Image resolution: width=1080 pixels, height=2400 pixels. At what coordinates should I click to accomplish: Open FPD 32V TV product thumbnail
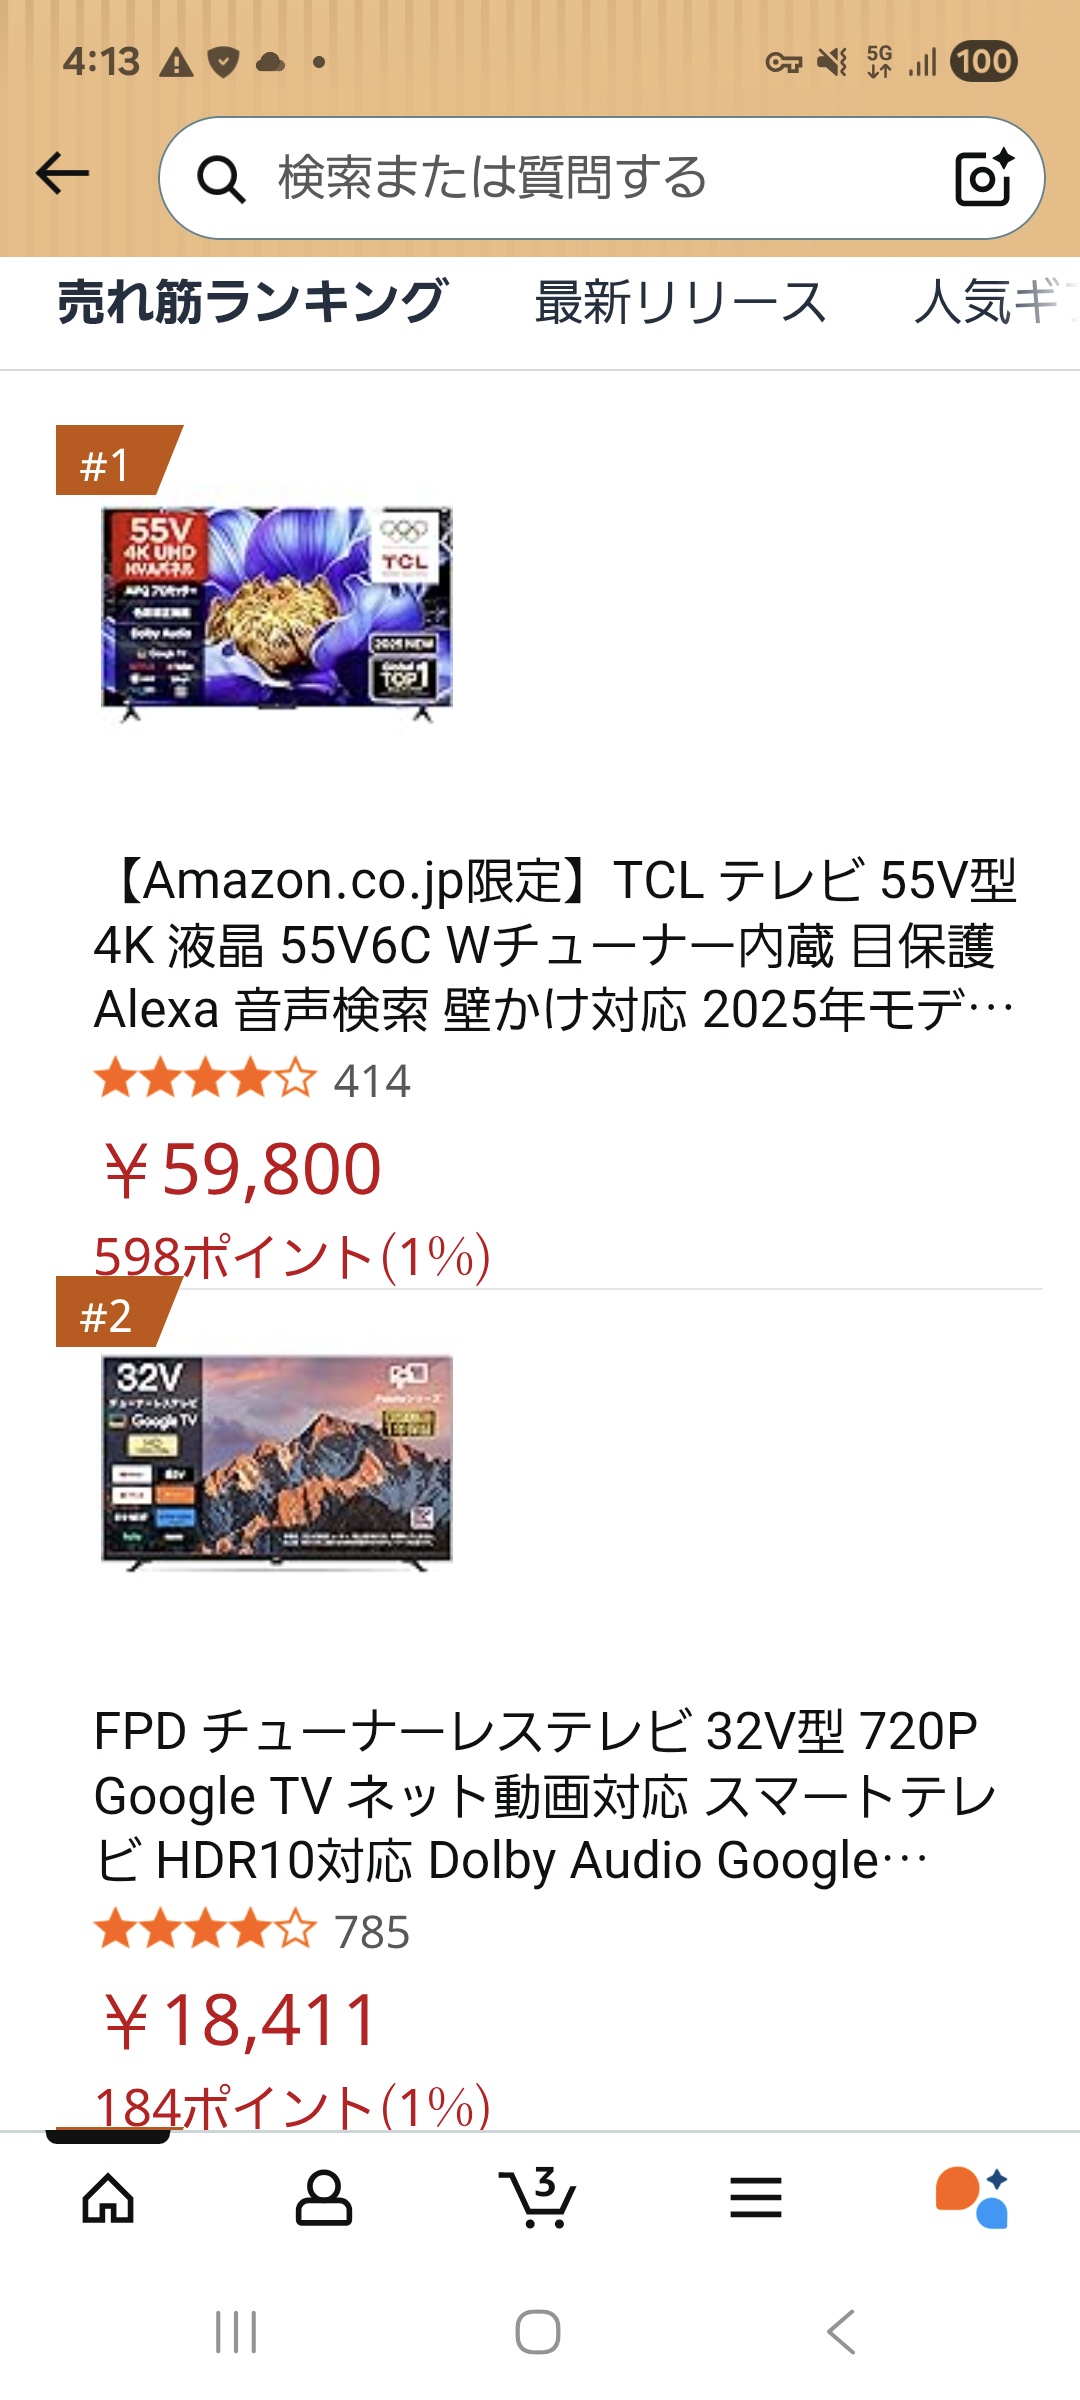coord(276,1464)
